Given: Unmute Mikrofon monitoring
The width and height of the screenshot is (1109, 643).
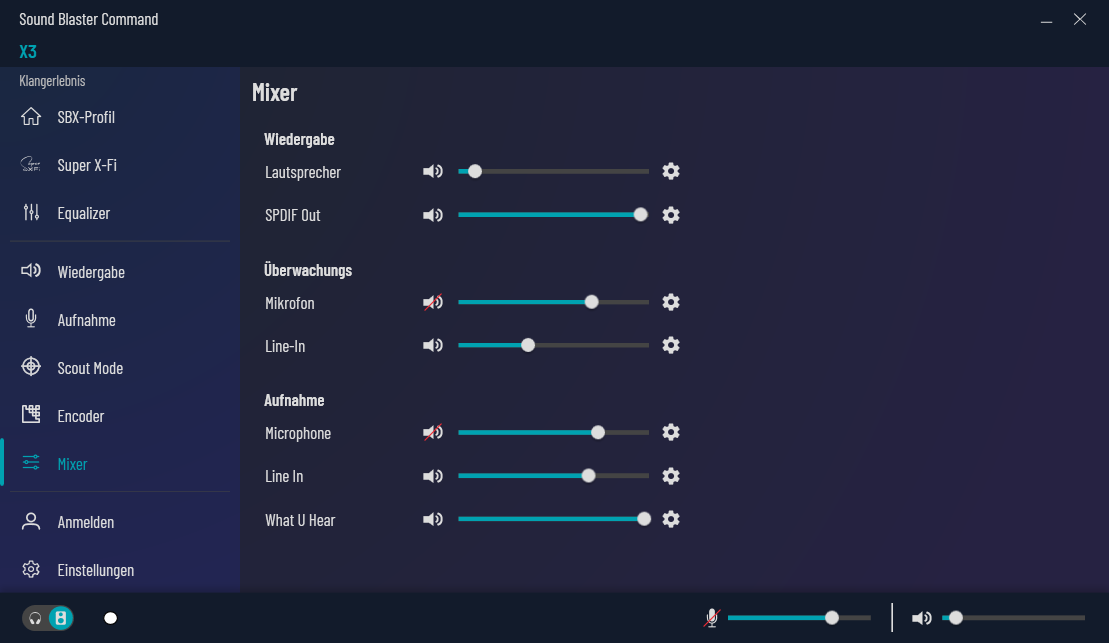Looking at the screenshot, I should click(432, 302).
